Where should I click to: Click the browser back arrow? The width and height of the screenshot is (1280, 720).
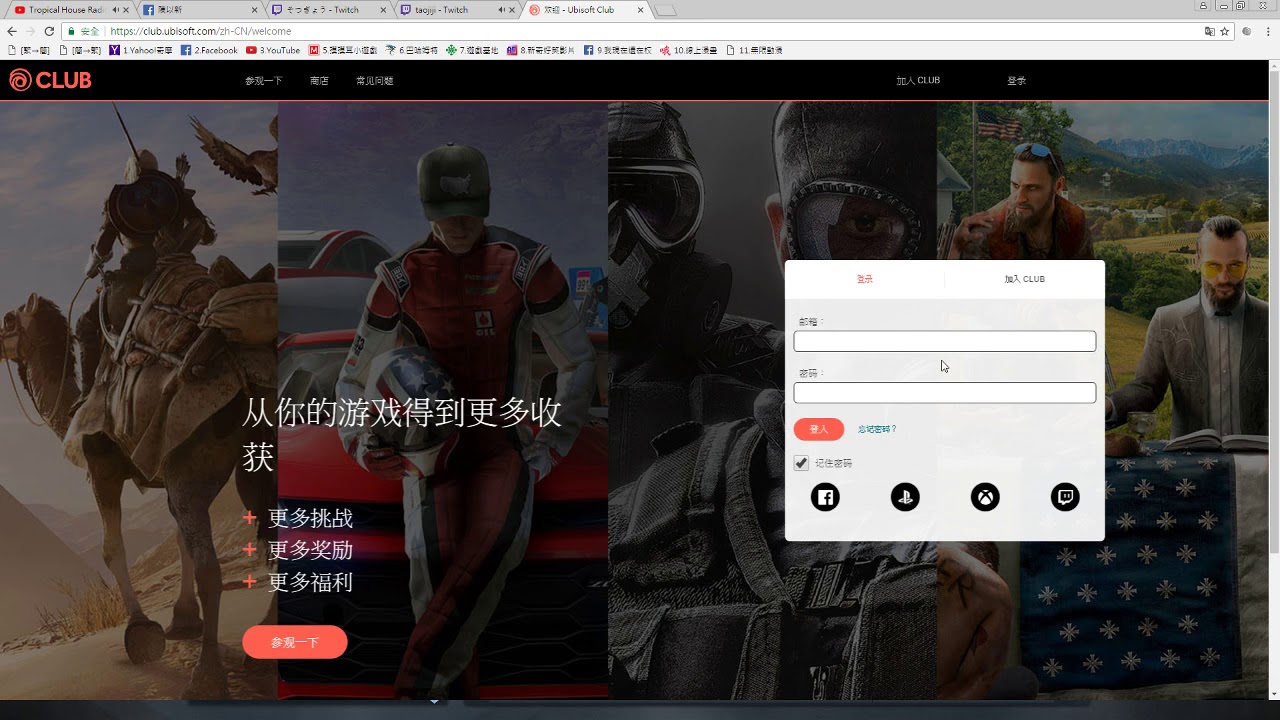(x=11, y=31)
